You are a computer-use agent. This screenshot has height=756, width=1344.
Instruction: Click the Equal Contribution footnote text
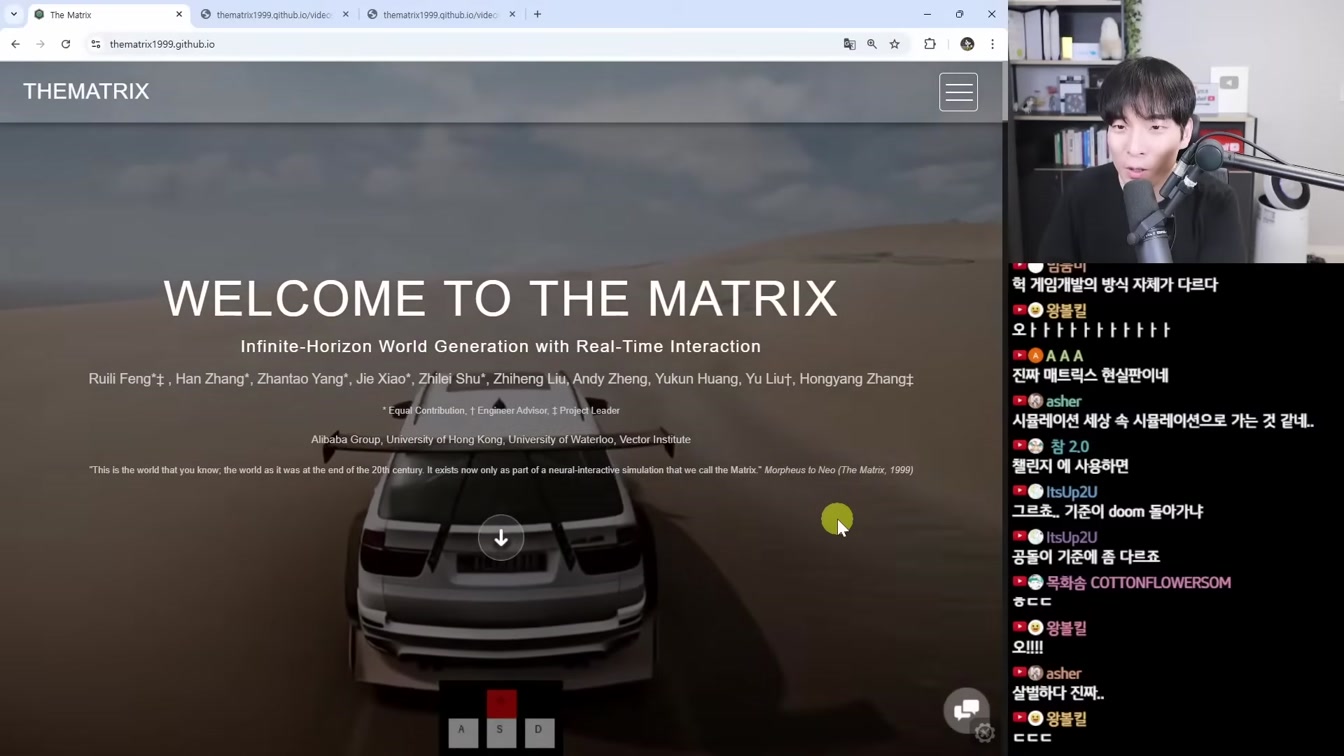click(426, 410)
